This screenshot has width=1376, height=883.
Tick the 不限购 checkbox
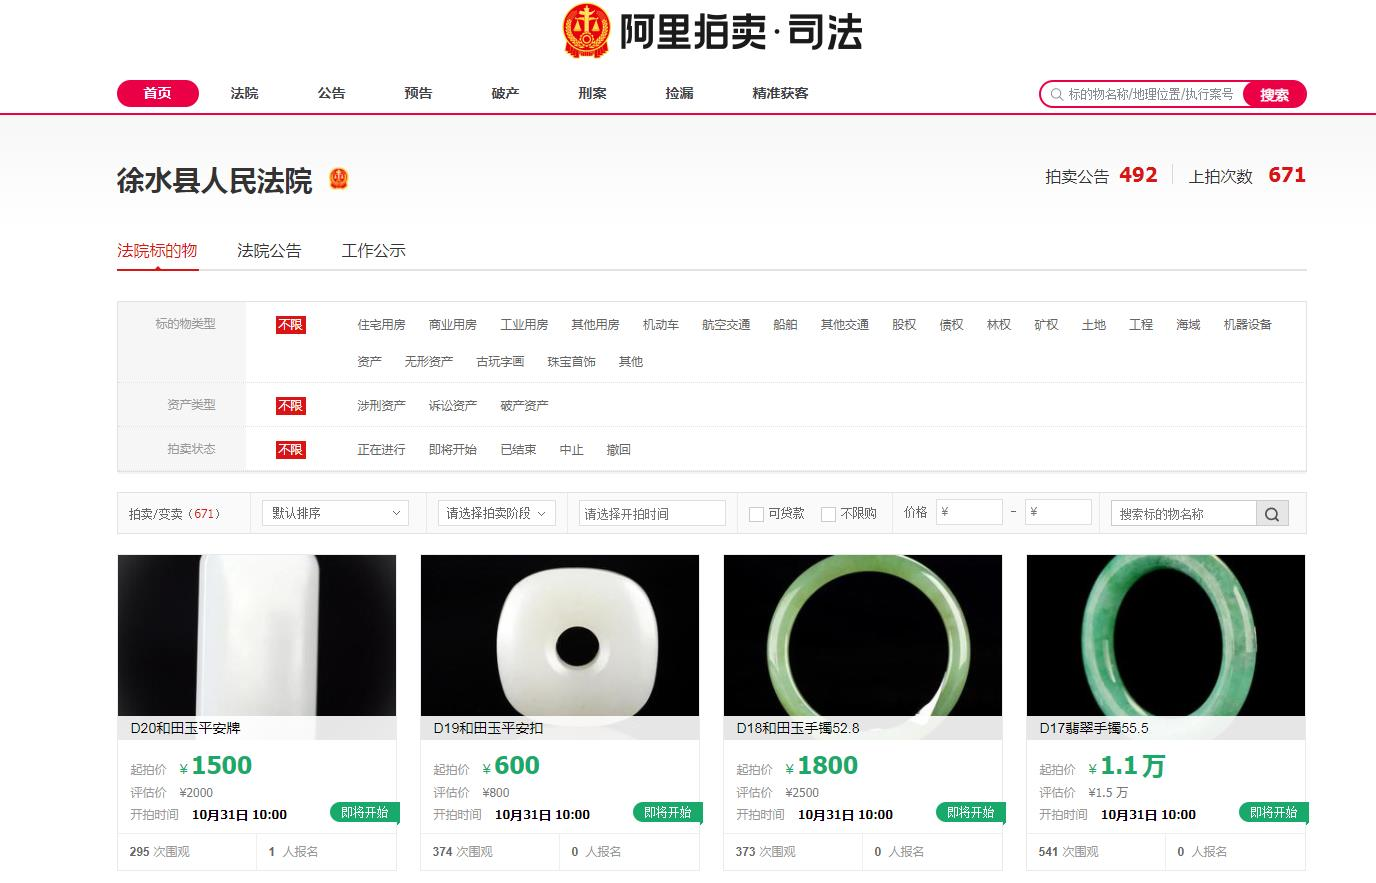click(x=828, y=514)
